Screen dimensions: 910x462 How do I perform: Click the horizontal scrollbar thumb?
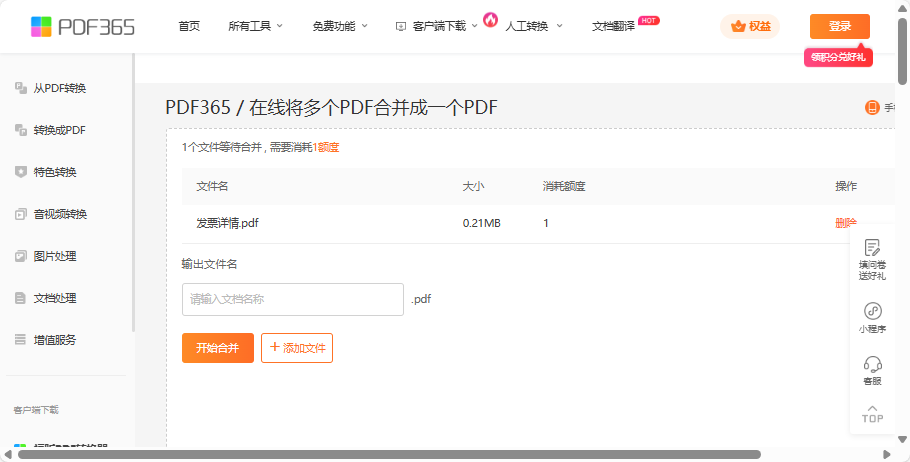click(389, 454)
